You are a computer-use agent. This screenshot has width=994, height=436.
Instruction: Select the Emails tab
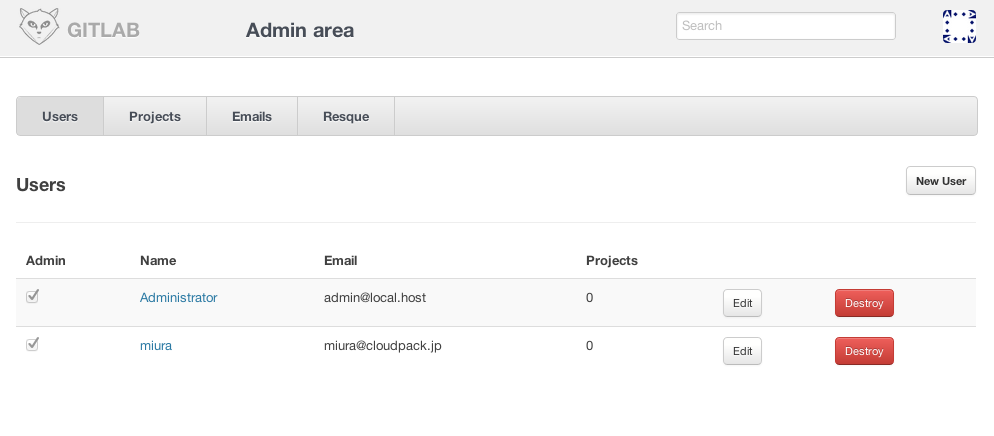[252, 116]
